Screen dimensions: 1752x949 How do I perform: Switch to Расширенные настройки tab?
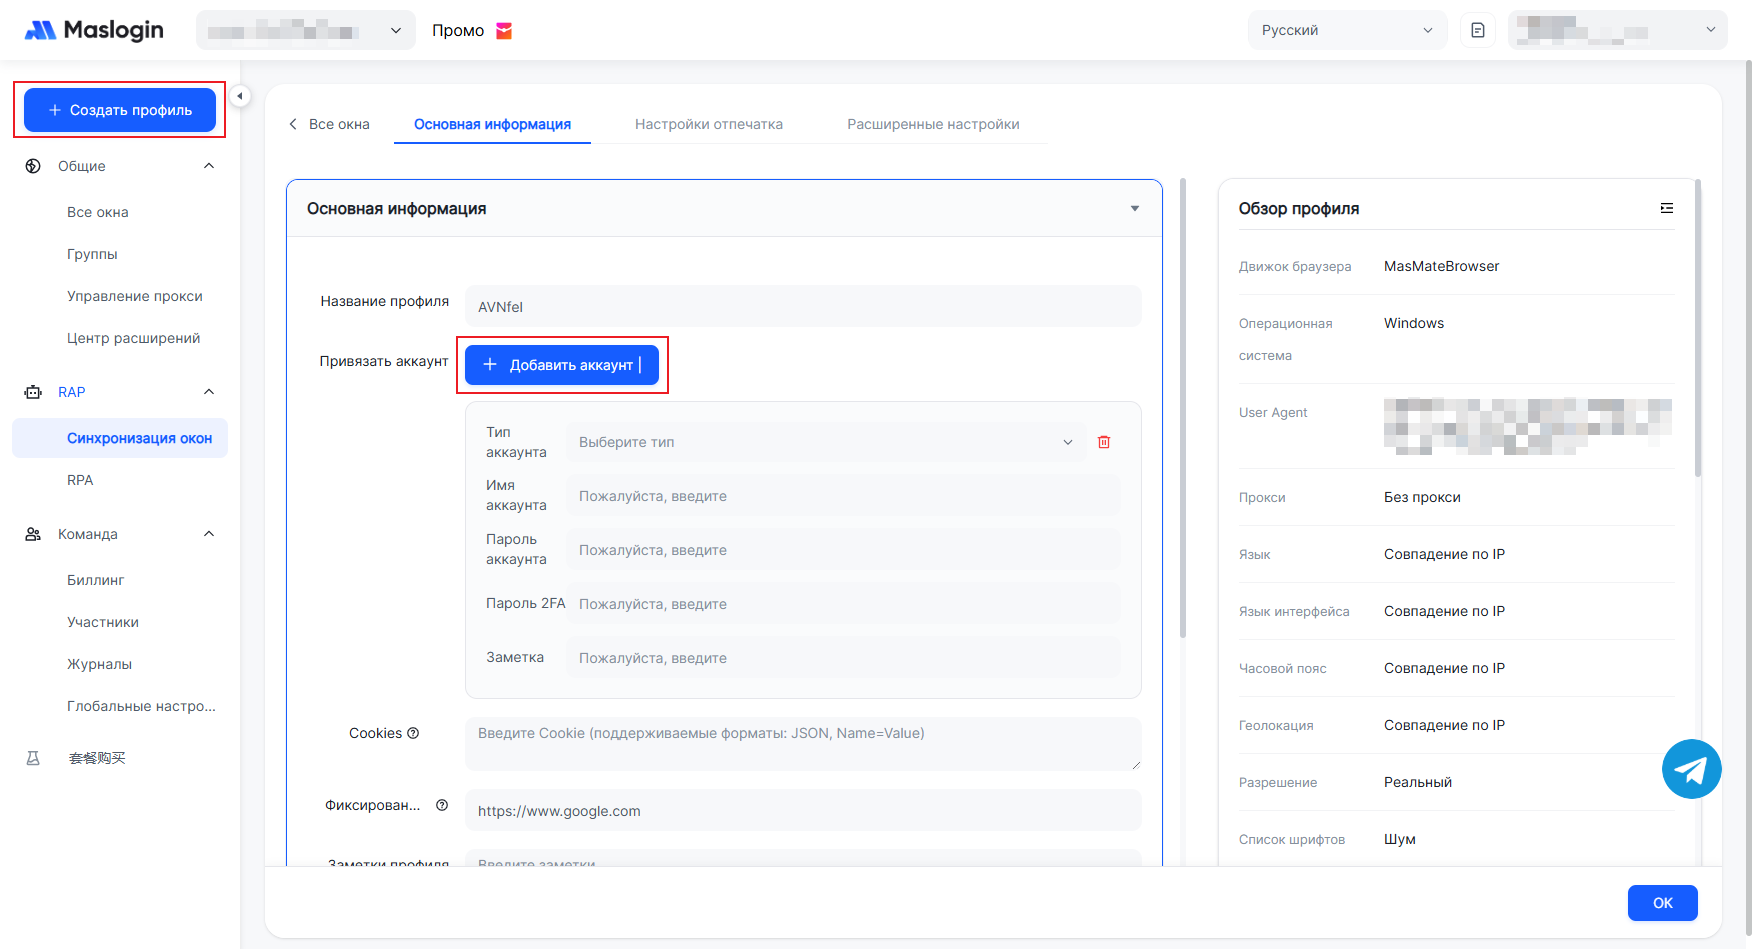932,124
